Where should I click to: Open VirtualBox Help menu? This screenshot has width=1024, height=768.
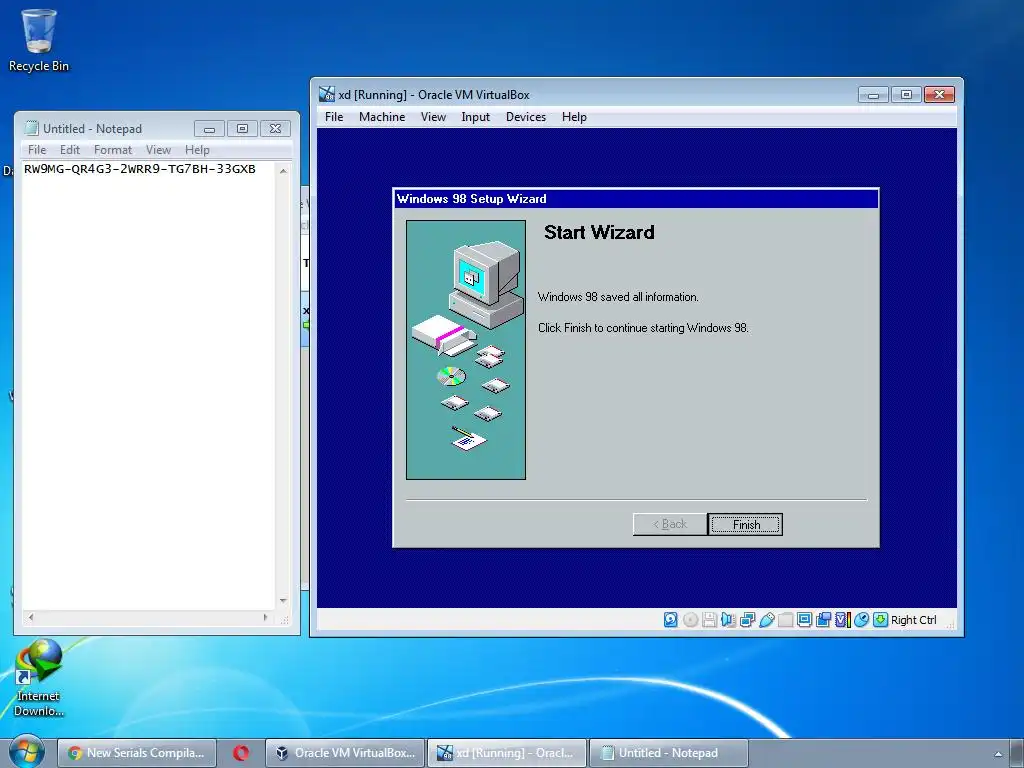pyautogui.click(x=574, y=117)
